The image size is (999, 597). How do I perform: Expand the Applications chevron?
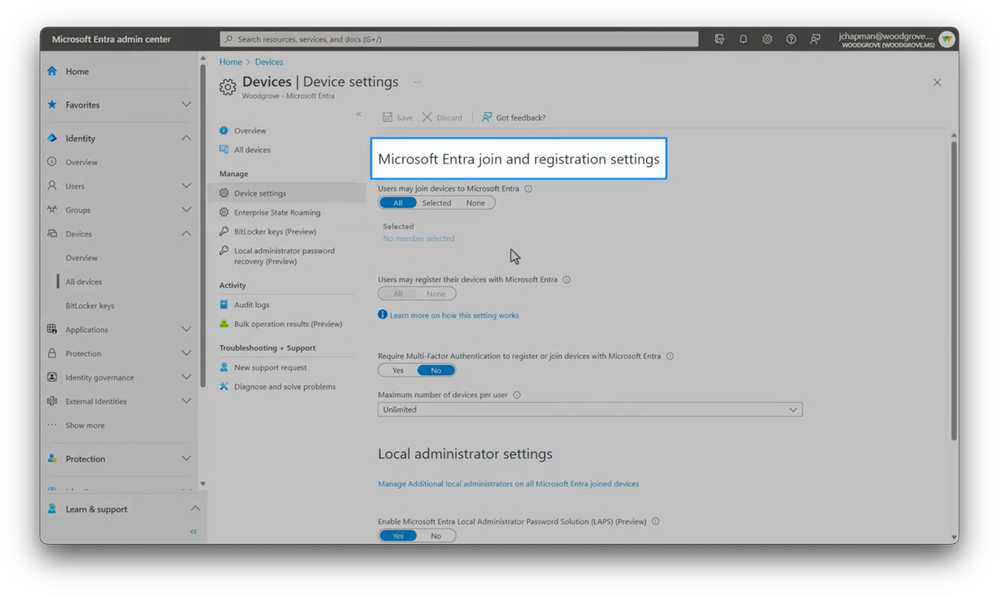coord(186,329)
